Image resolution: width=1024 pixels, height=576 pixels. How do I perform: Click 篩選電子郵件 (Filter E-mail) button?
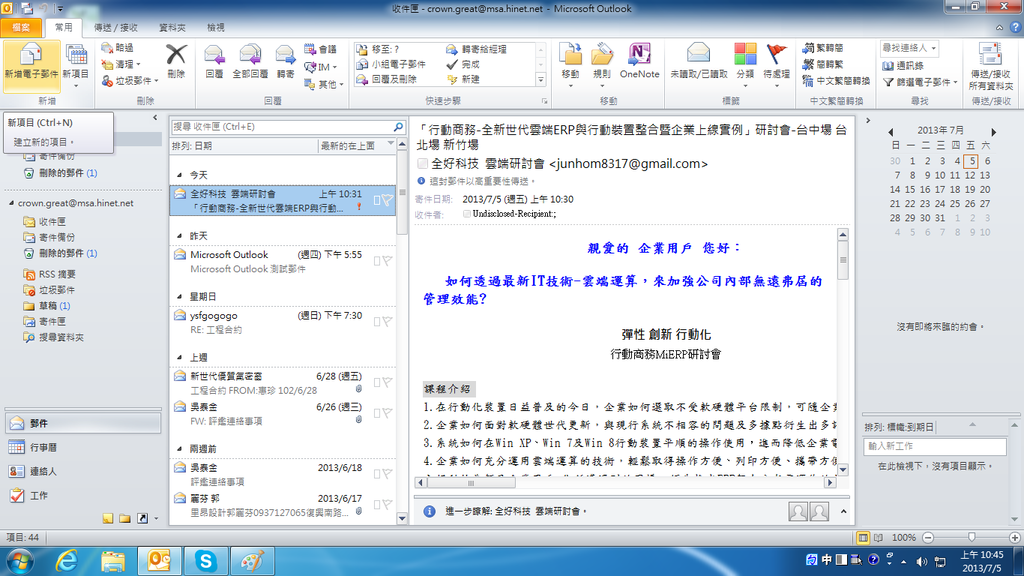920,82
